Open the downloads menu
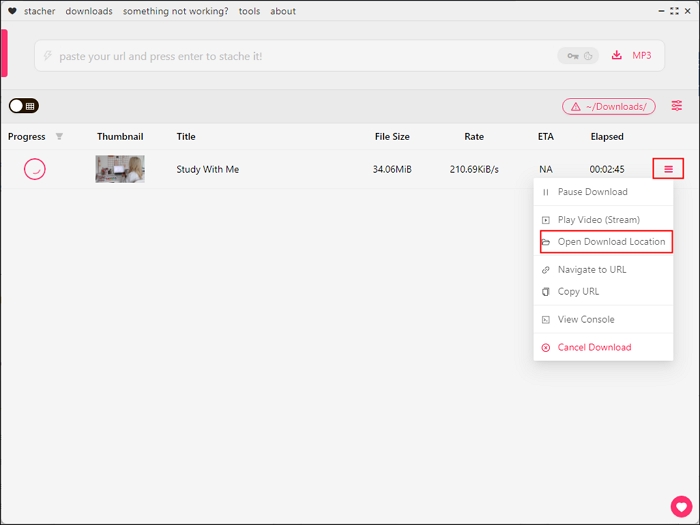 coord(89,11)
